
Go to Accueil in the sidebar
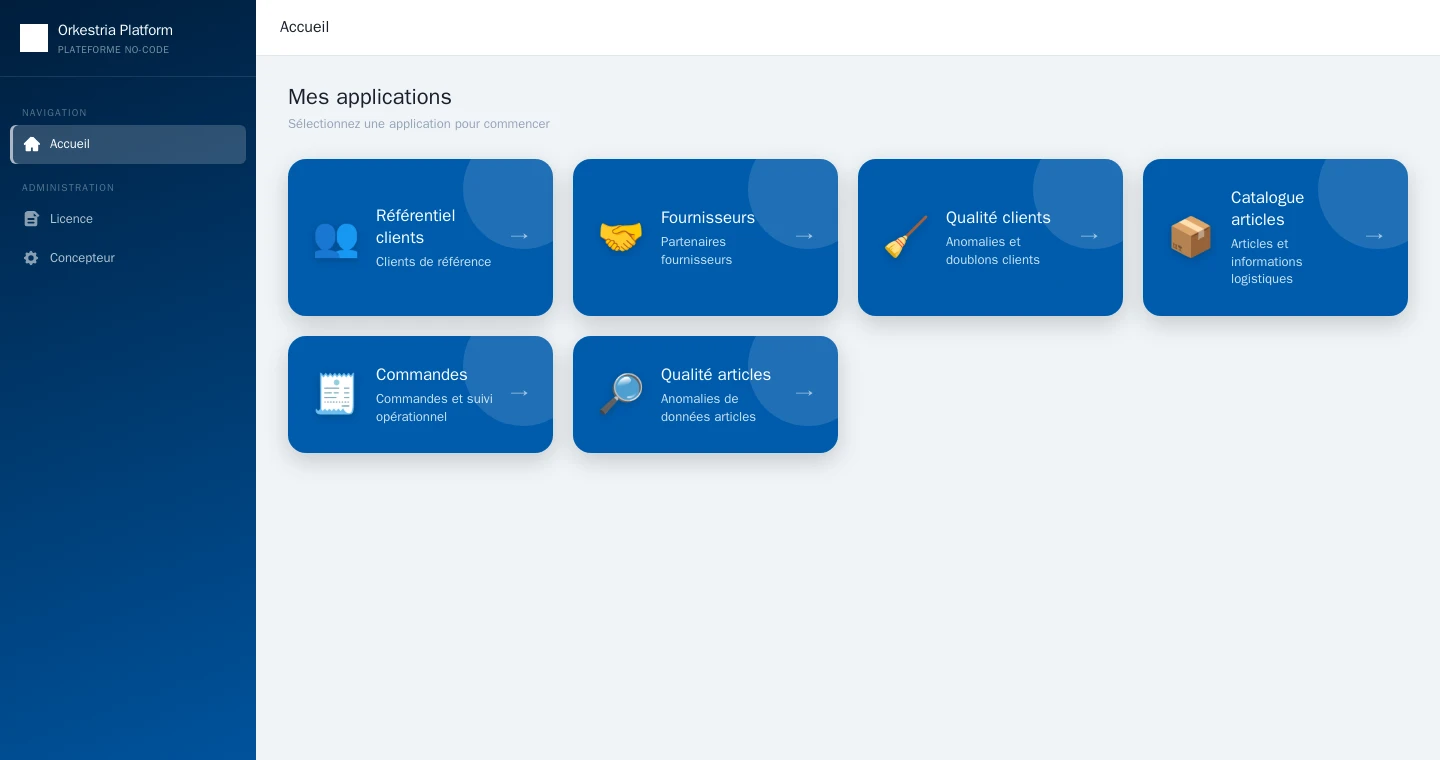tap(128, 144)
